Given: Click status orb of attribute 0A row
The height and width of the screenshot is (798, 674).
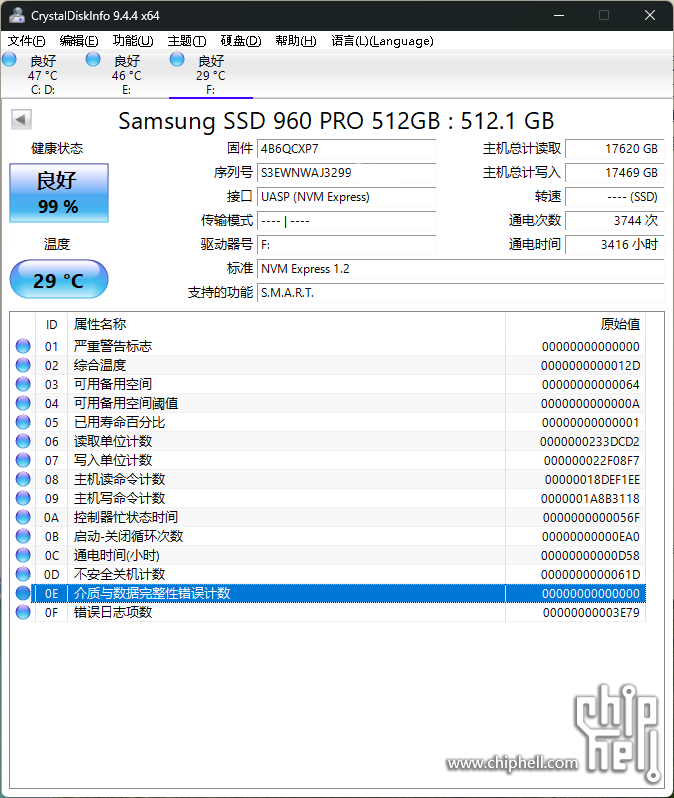Looking at the screenshot, I should [23, 517].
